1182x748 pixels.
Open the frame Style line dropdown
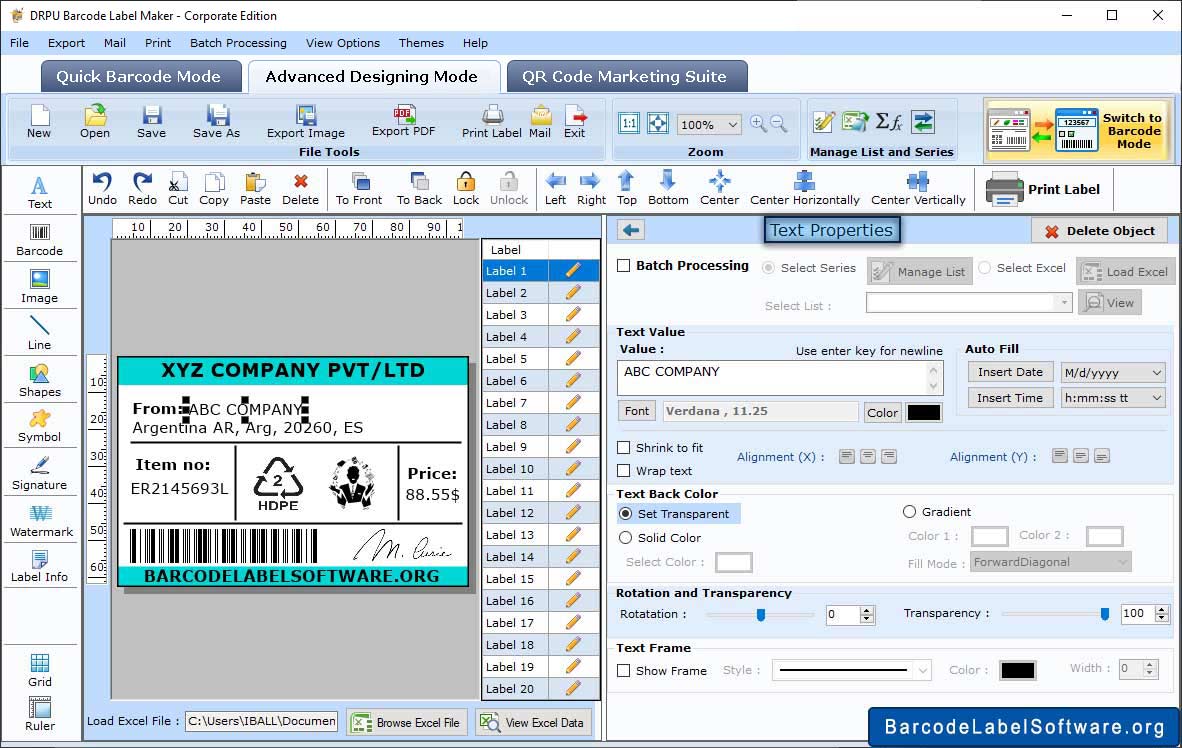click(x=852, y=670)
